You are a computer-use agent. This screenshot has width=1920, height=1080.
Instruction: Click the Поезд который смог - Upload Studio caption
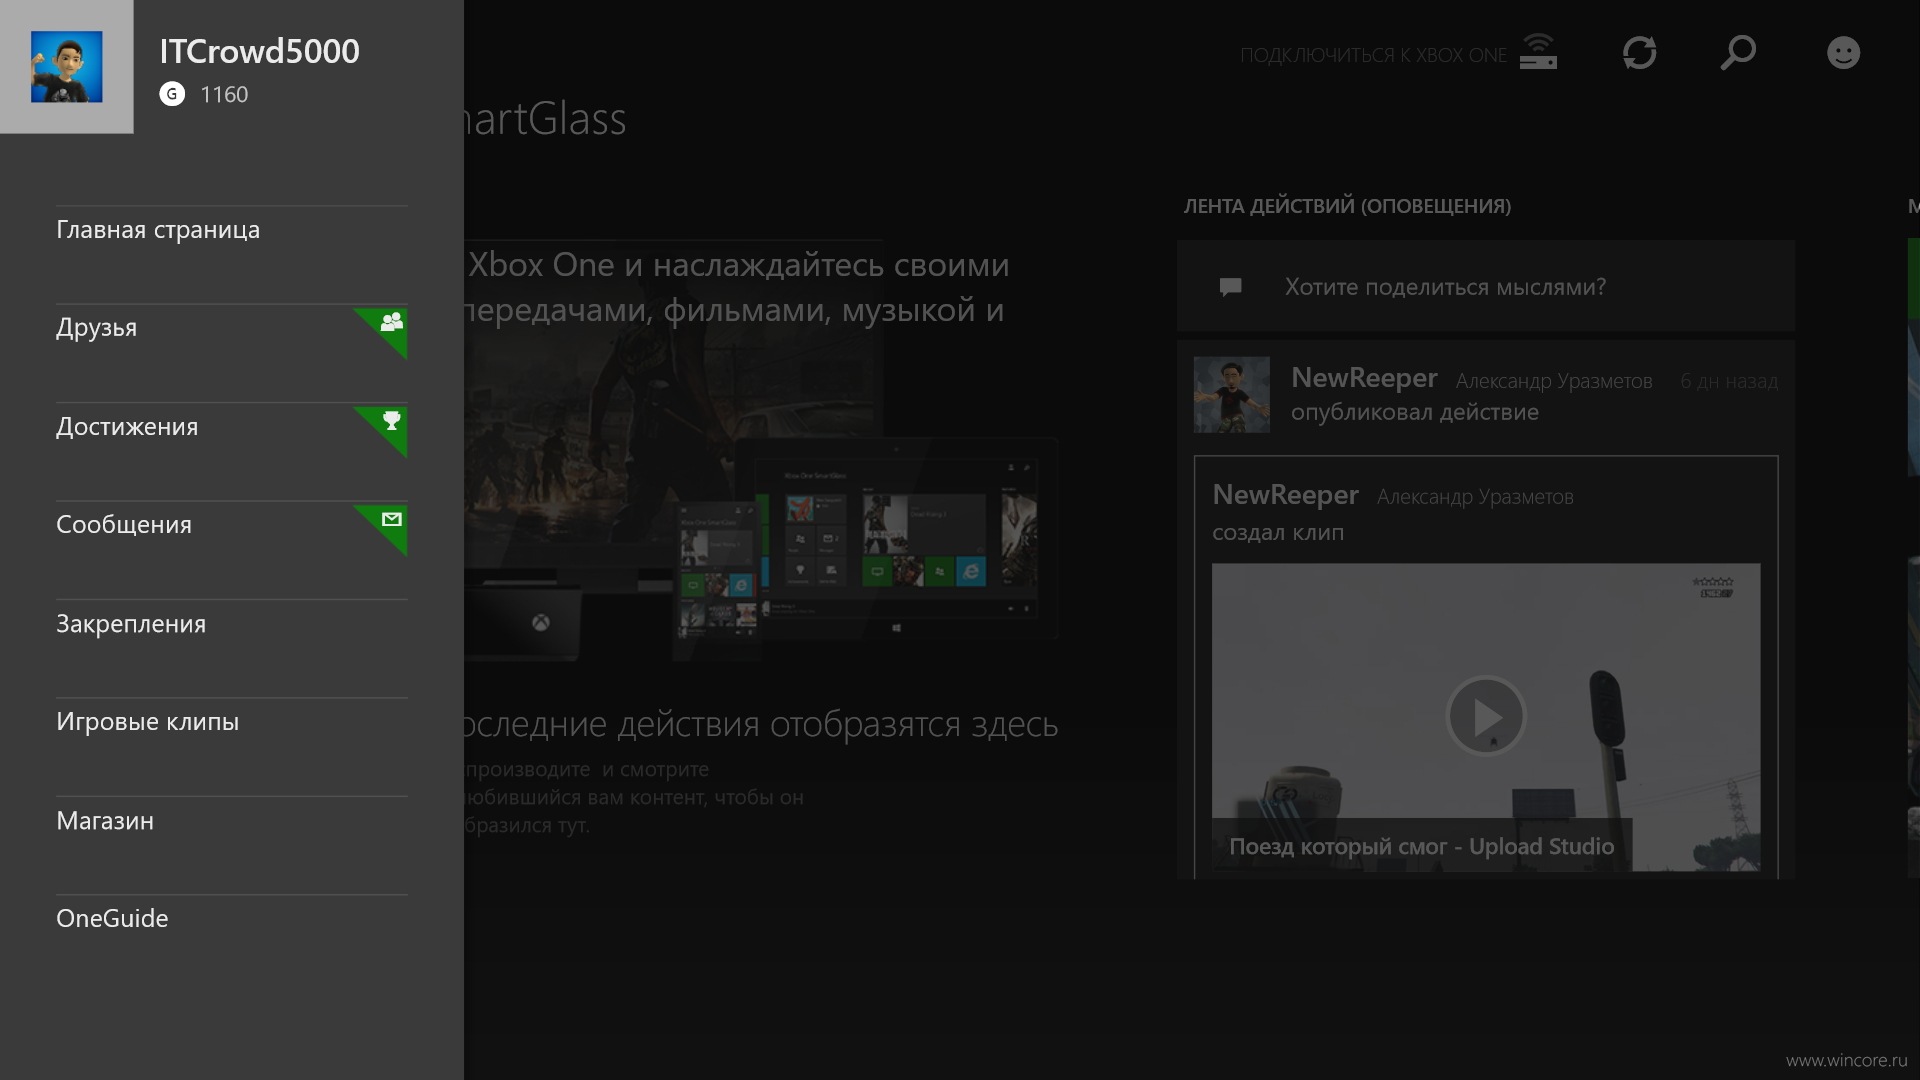[x=1421, y=847]
